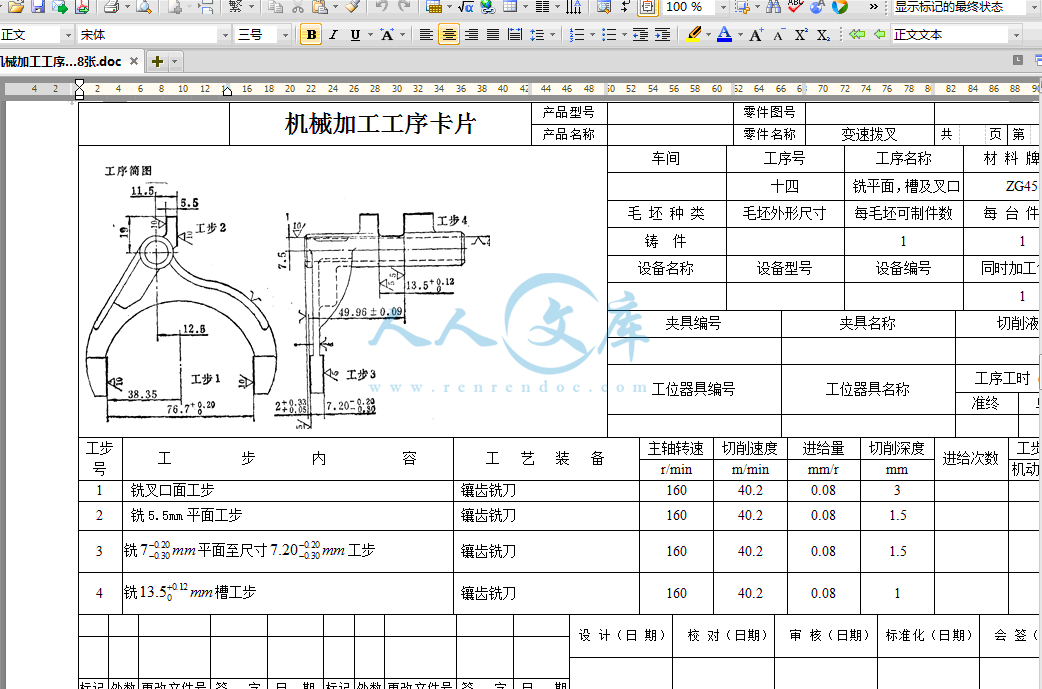Viewport: 1042px width, 689px height.
Task: Insert a formula with the √α icon
Action: coord(466,7)
